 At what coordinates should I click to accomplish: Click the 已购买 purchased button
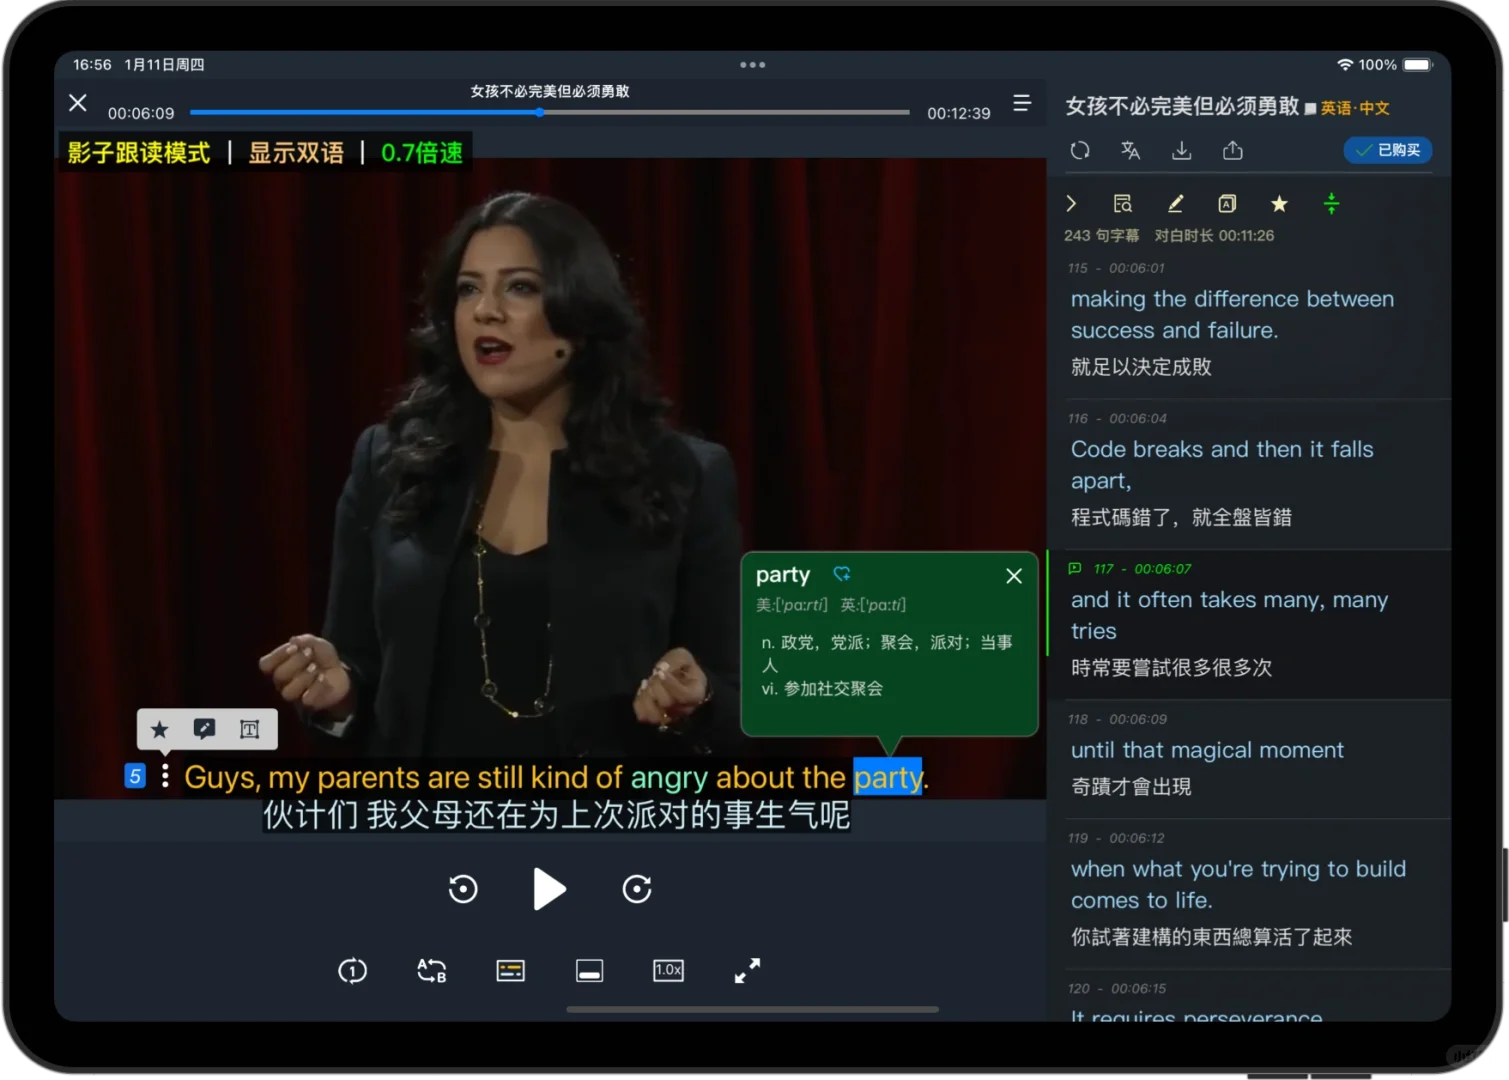click(1388, 150)
